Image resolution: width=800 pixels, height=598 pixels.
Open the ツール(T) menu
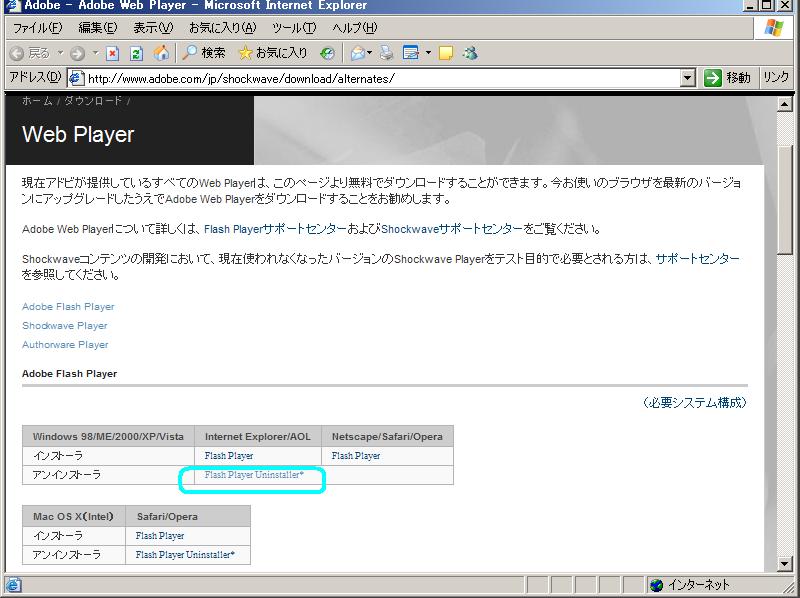click(x=294, y=28)
